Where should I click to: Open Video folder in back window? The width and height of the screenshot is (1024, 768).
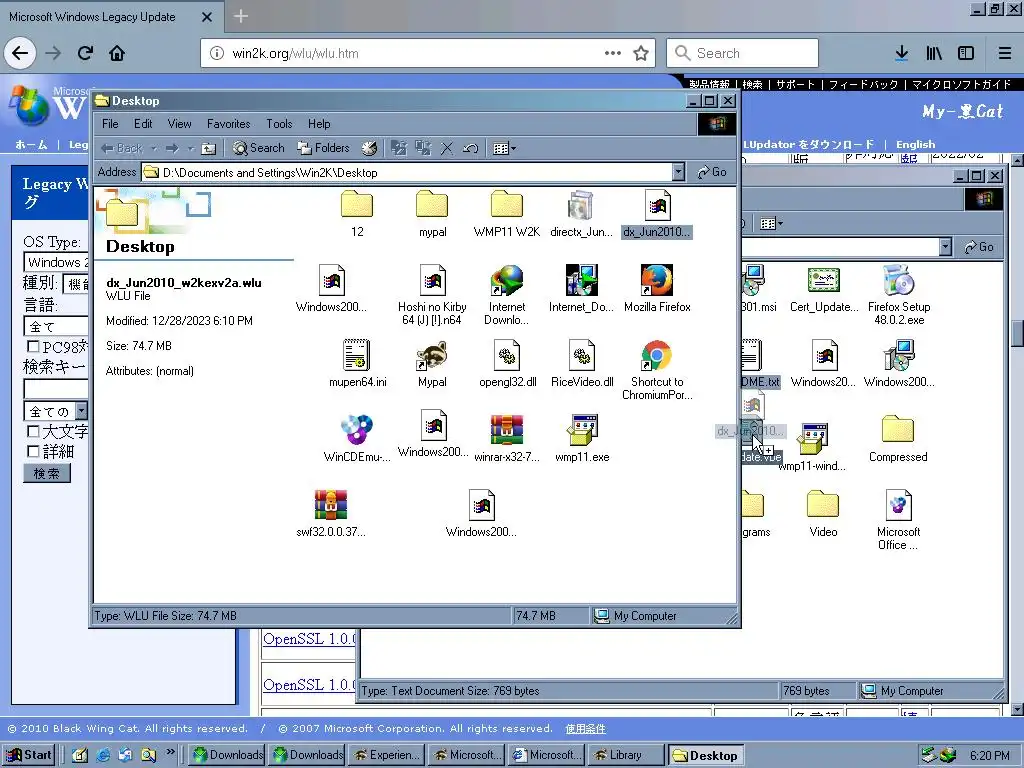[x=823, y=505]
